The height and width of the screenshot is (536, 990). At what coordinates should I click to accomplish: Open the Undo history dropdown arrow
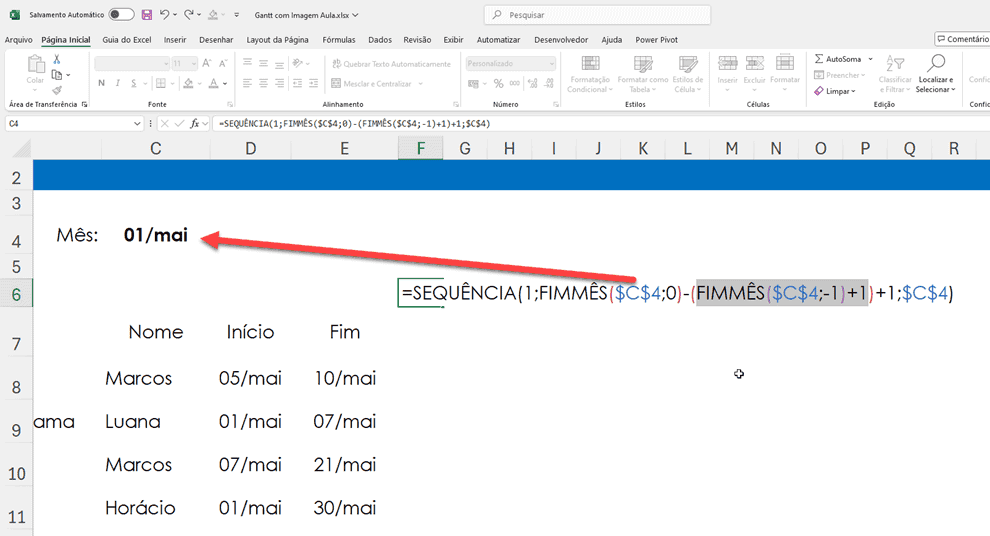[x=175, y=15]
